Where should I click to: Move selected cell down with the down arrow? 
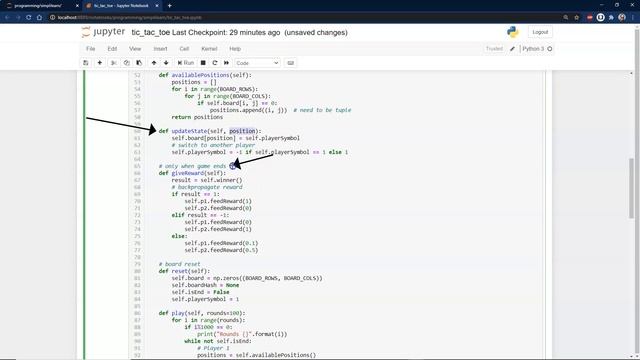point(166,63)
